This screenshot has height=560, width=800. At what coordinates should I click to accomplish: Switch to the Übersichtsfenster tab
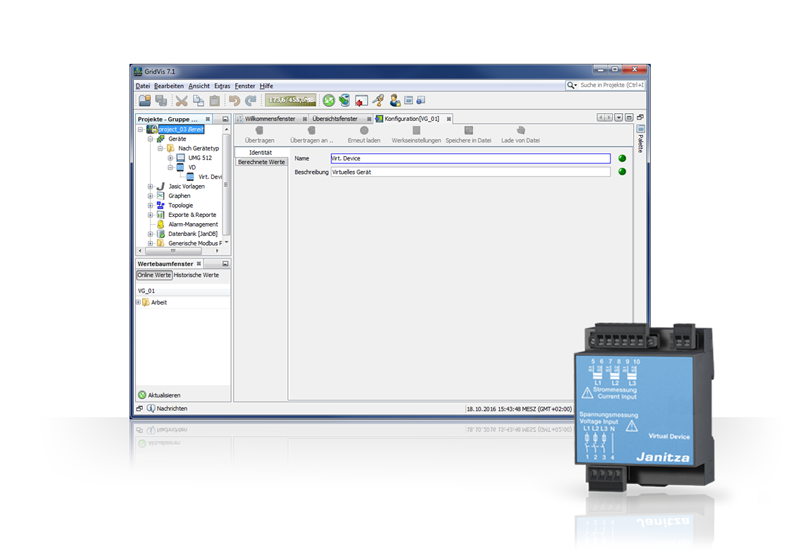(x=335, y=118)
